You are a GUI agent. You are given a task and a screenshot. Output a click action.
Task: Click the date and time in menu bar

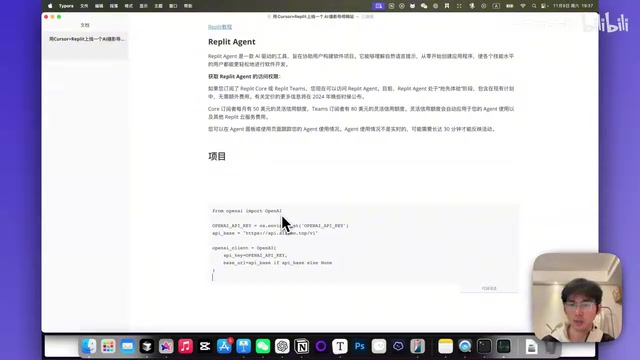click(573, 6)
